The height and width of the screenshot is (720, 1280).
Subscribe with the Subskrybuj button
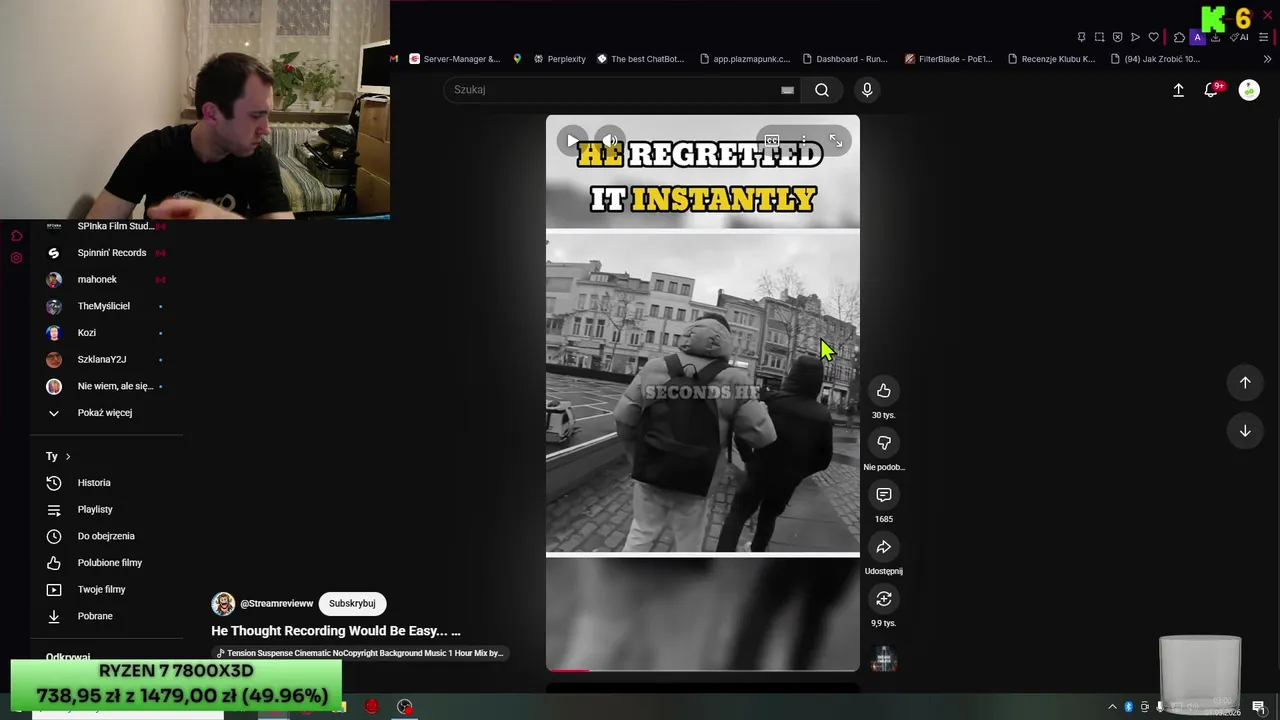point(352,603)
